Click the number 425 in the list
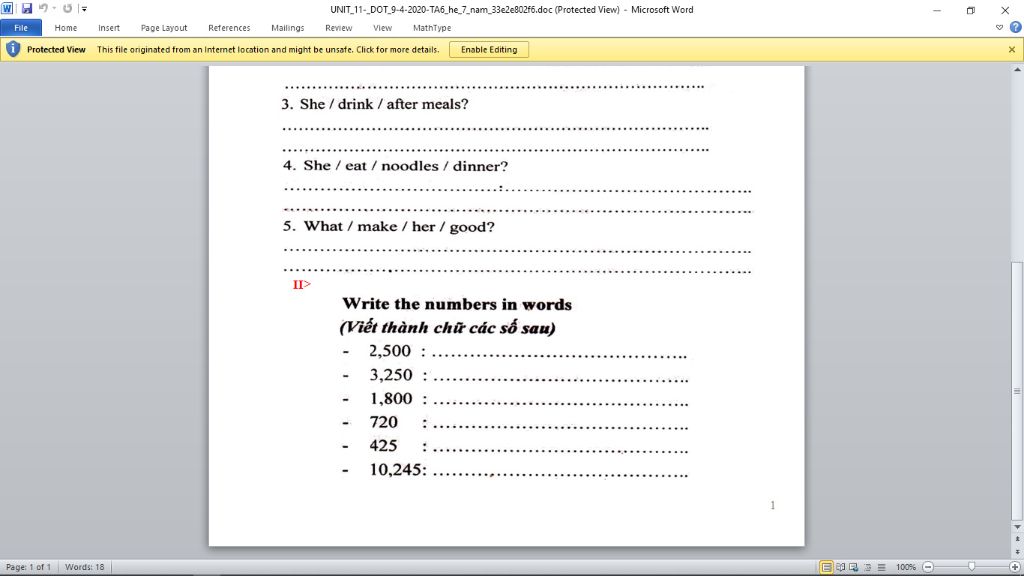The image size is (1024, 576). pos(383,445)
